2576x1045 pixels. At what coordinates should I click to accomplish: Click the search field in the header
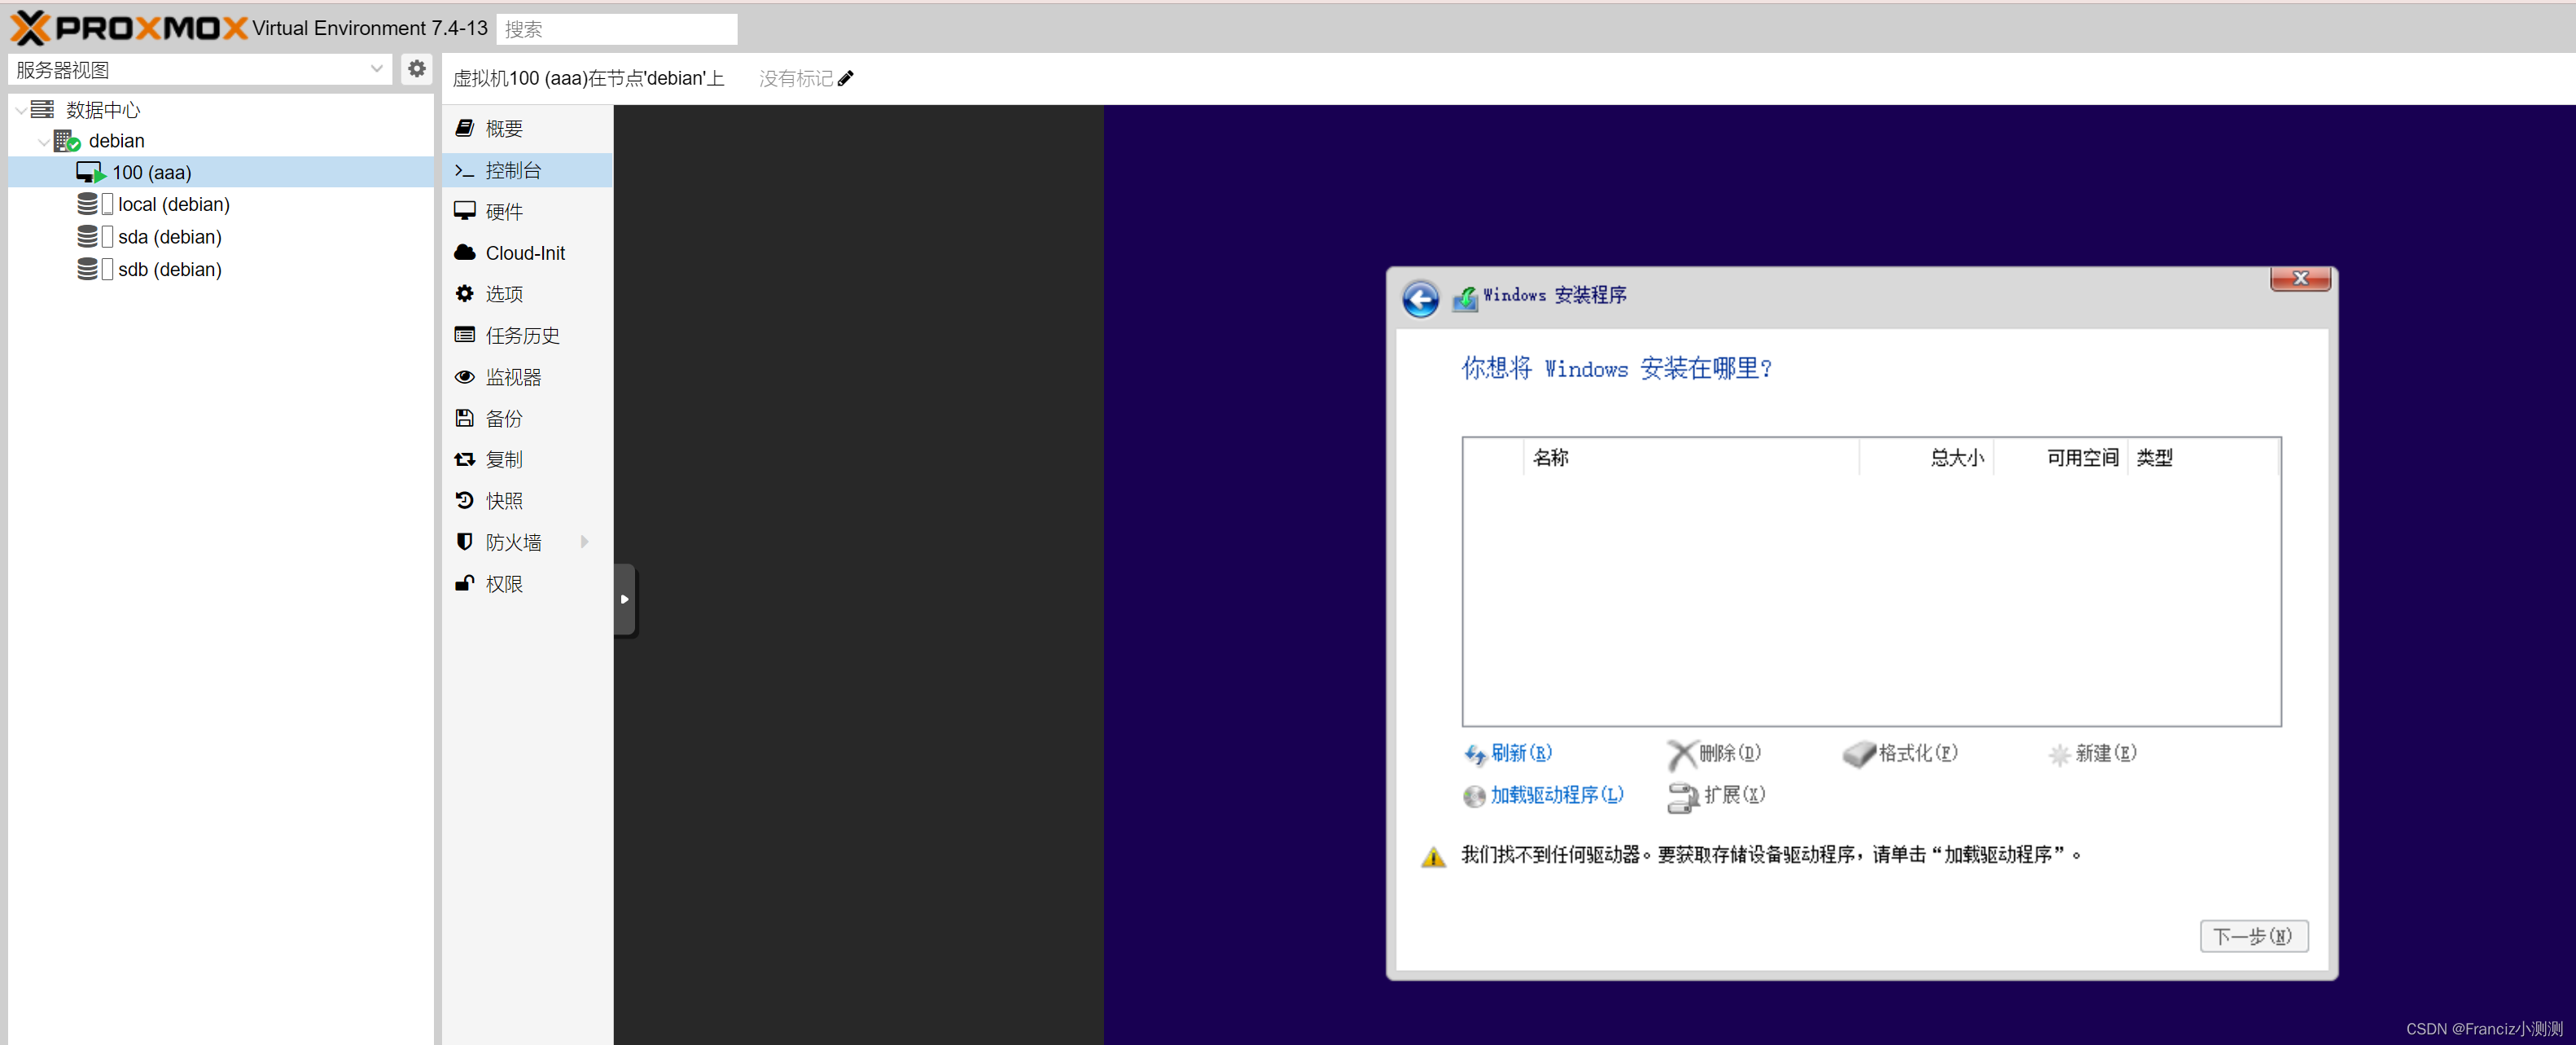(x=617, y=29)
